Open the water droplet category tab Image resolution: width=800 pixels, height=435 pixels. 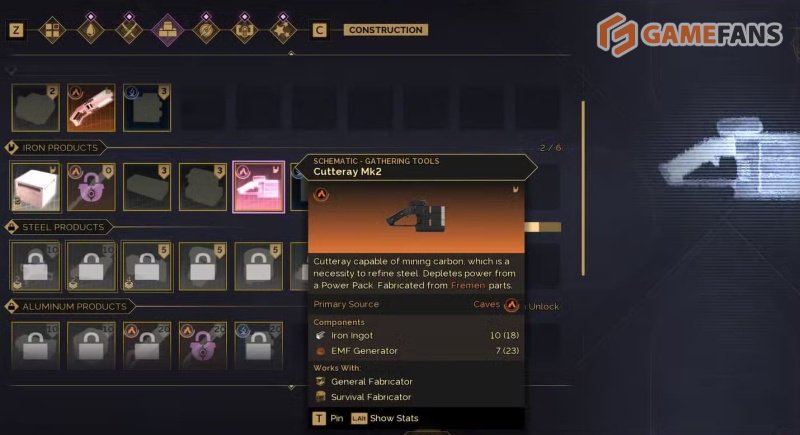[91, 31]
